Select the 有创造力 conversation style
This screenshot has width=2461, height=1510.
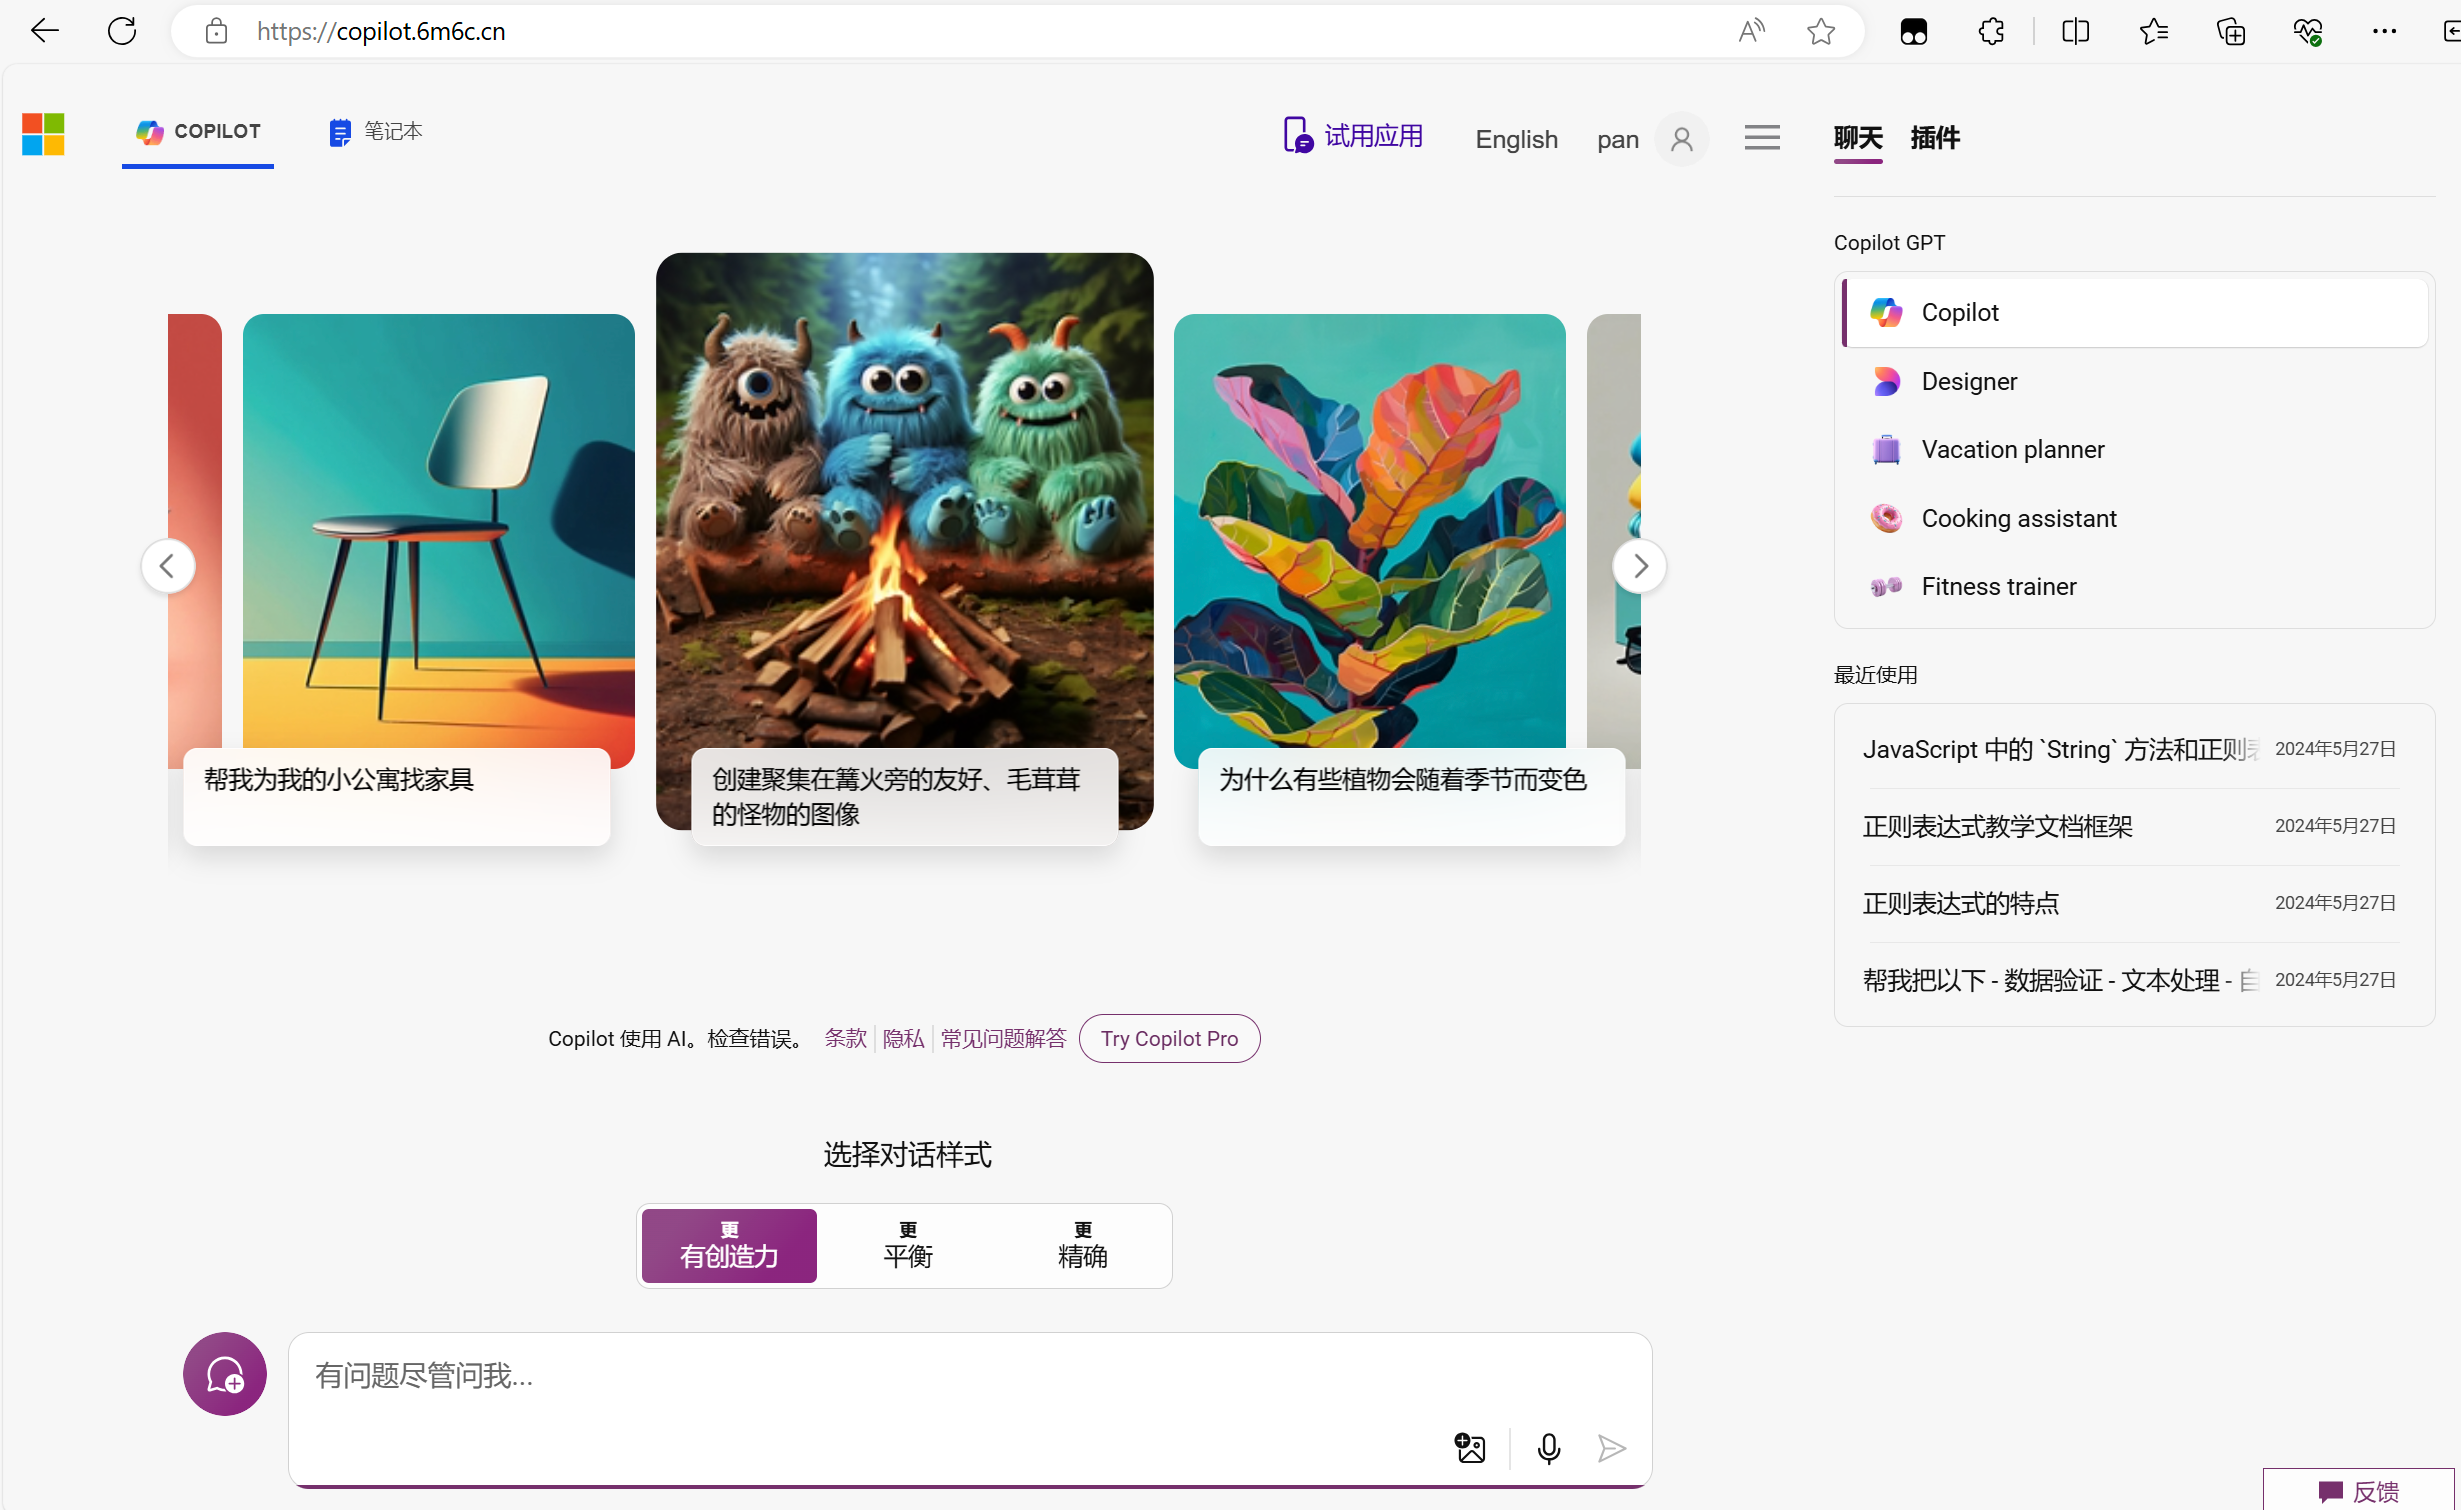729,1246
